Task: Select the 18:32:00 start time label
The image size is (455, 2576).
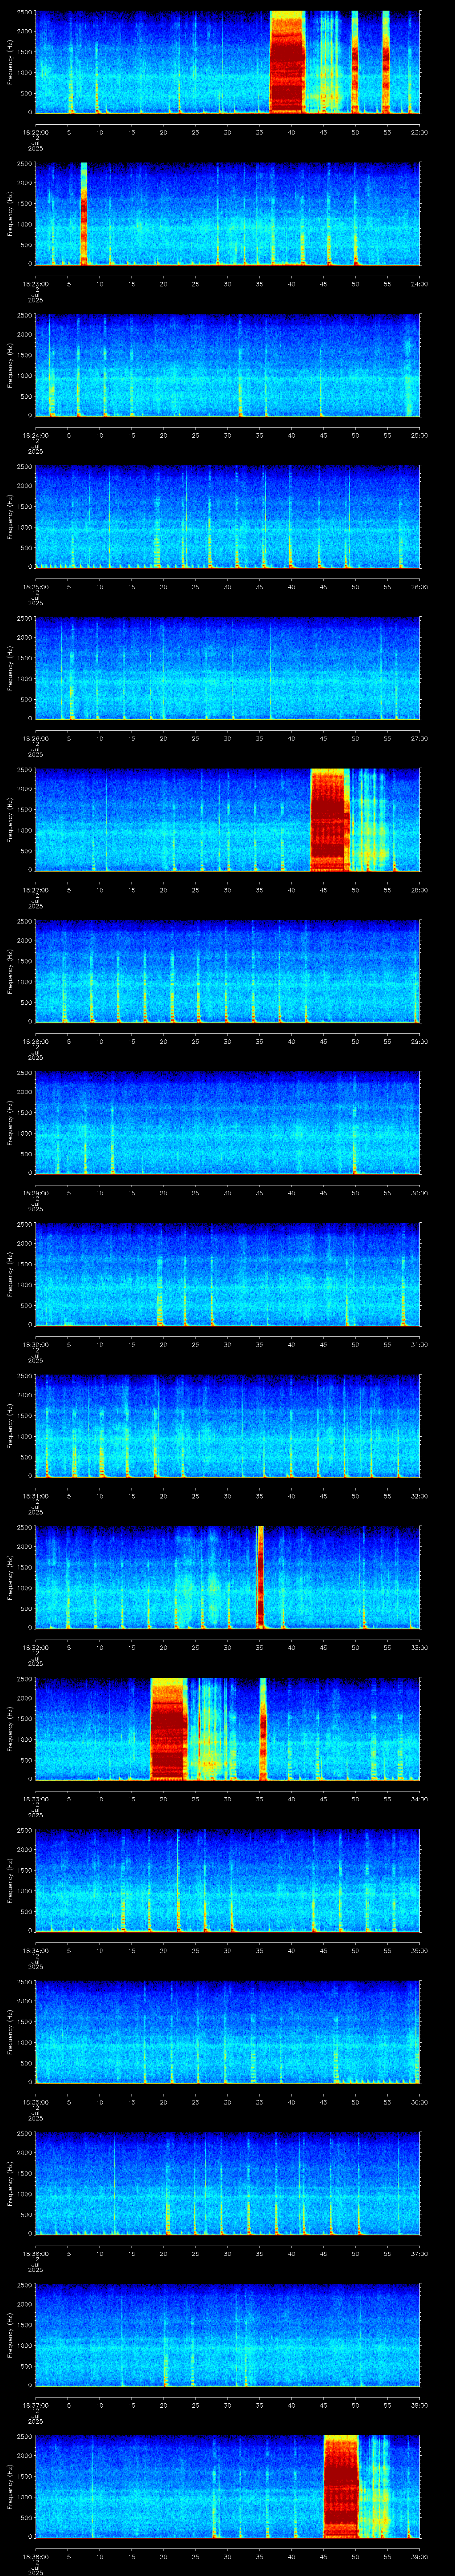Action: (x=35, y=1647)
